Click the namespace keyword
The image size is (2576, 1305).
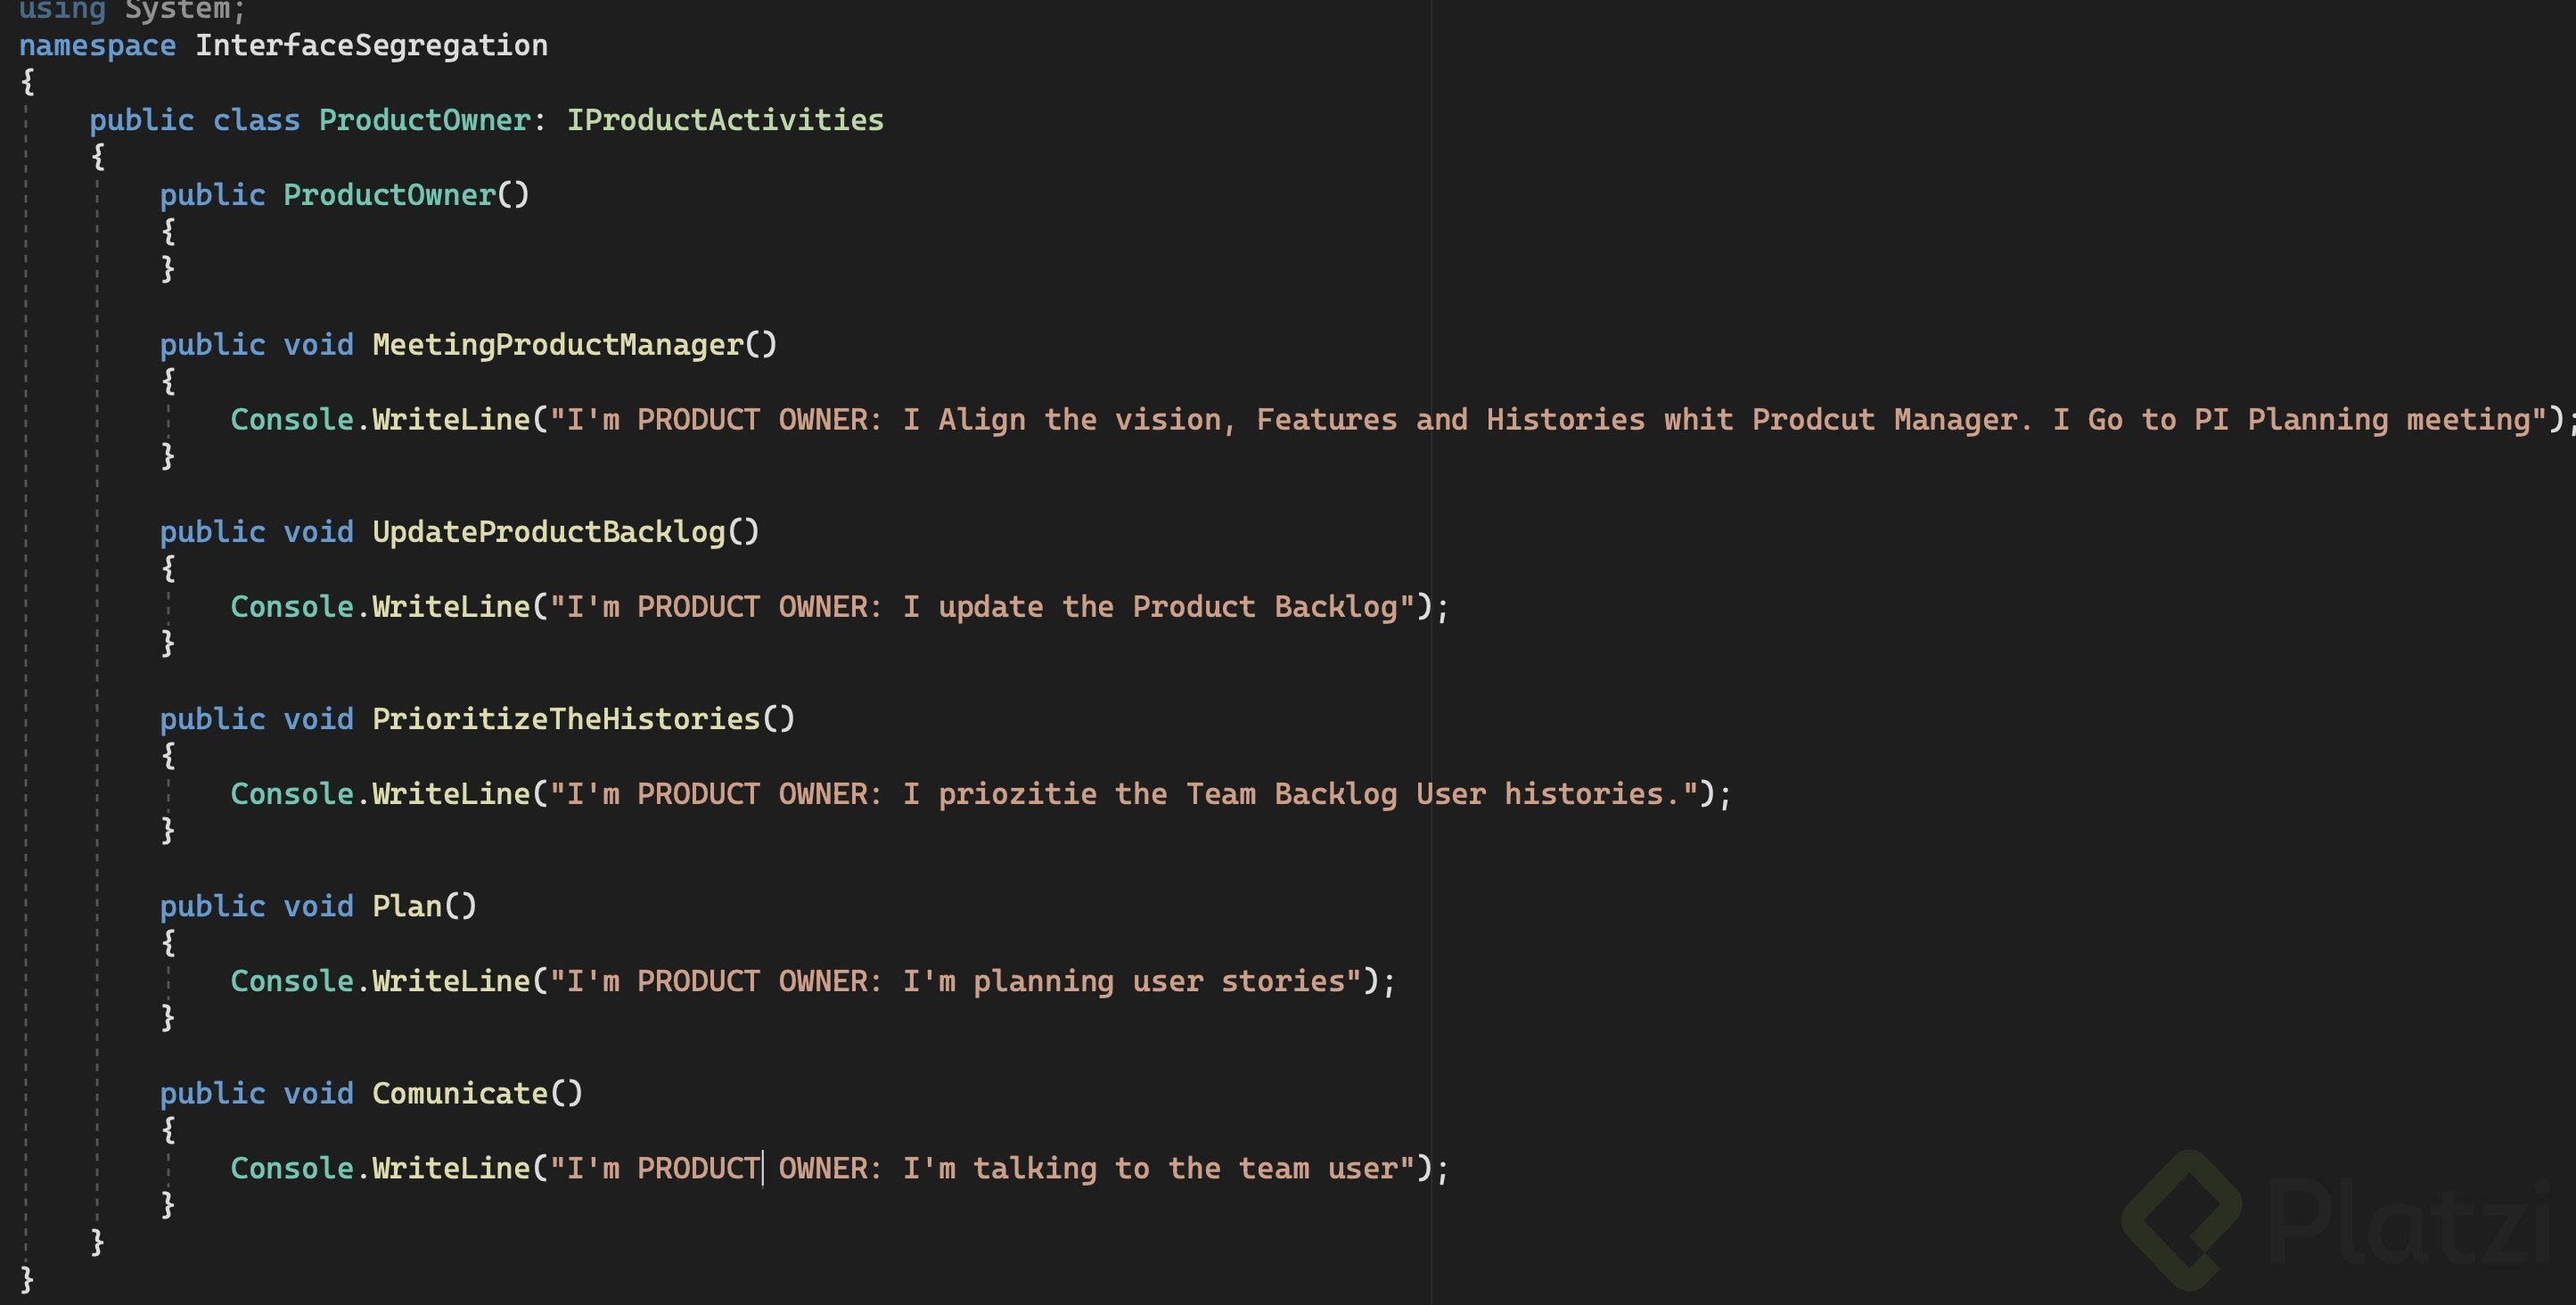click(x=97, y=45)
